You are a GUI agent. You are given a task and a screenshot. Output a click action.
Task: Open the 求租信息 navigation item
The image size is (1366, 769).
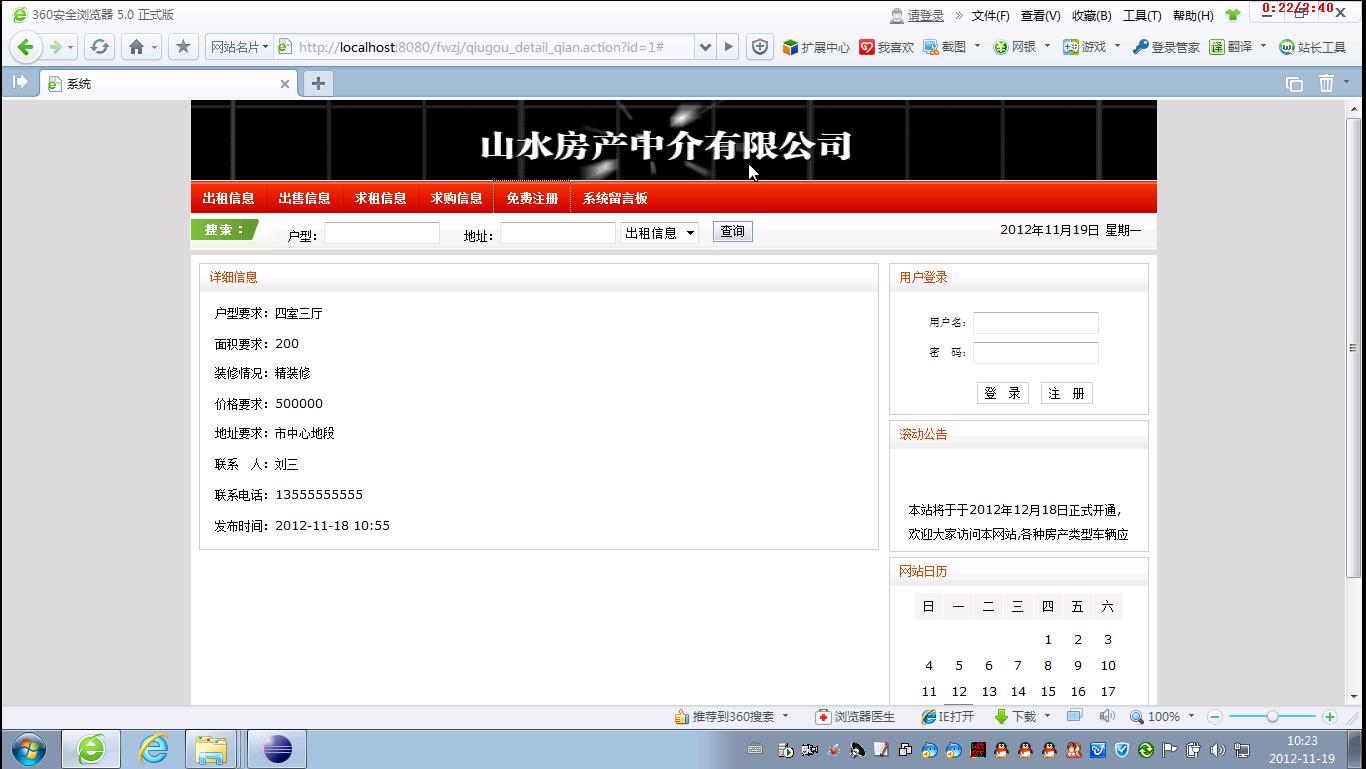coord(380,198)
